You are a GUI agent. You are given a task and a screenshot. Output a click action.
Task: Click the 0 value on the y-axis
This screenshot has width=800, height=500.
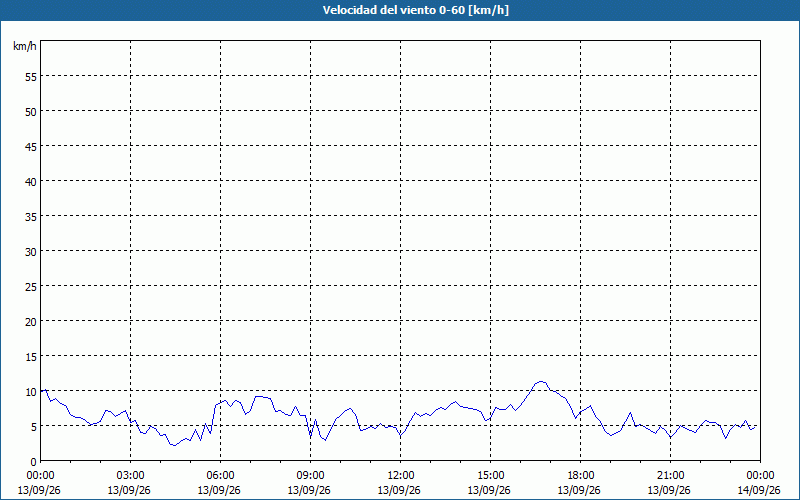(x=34, y=462)
